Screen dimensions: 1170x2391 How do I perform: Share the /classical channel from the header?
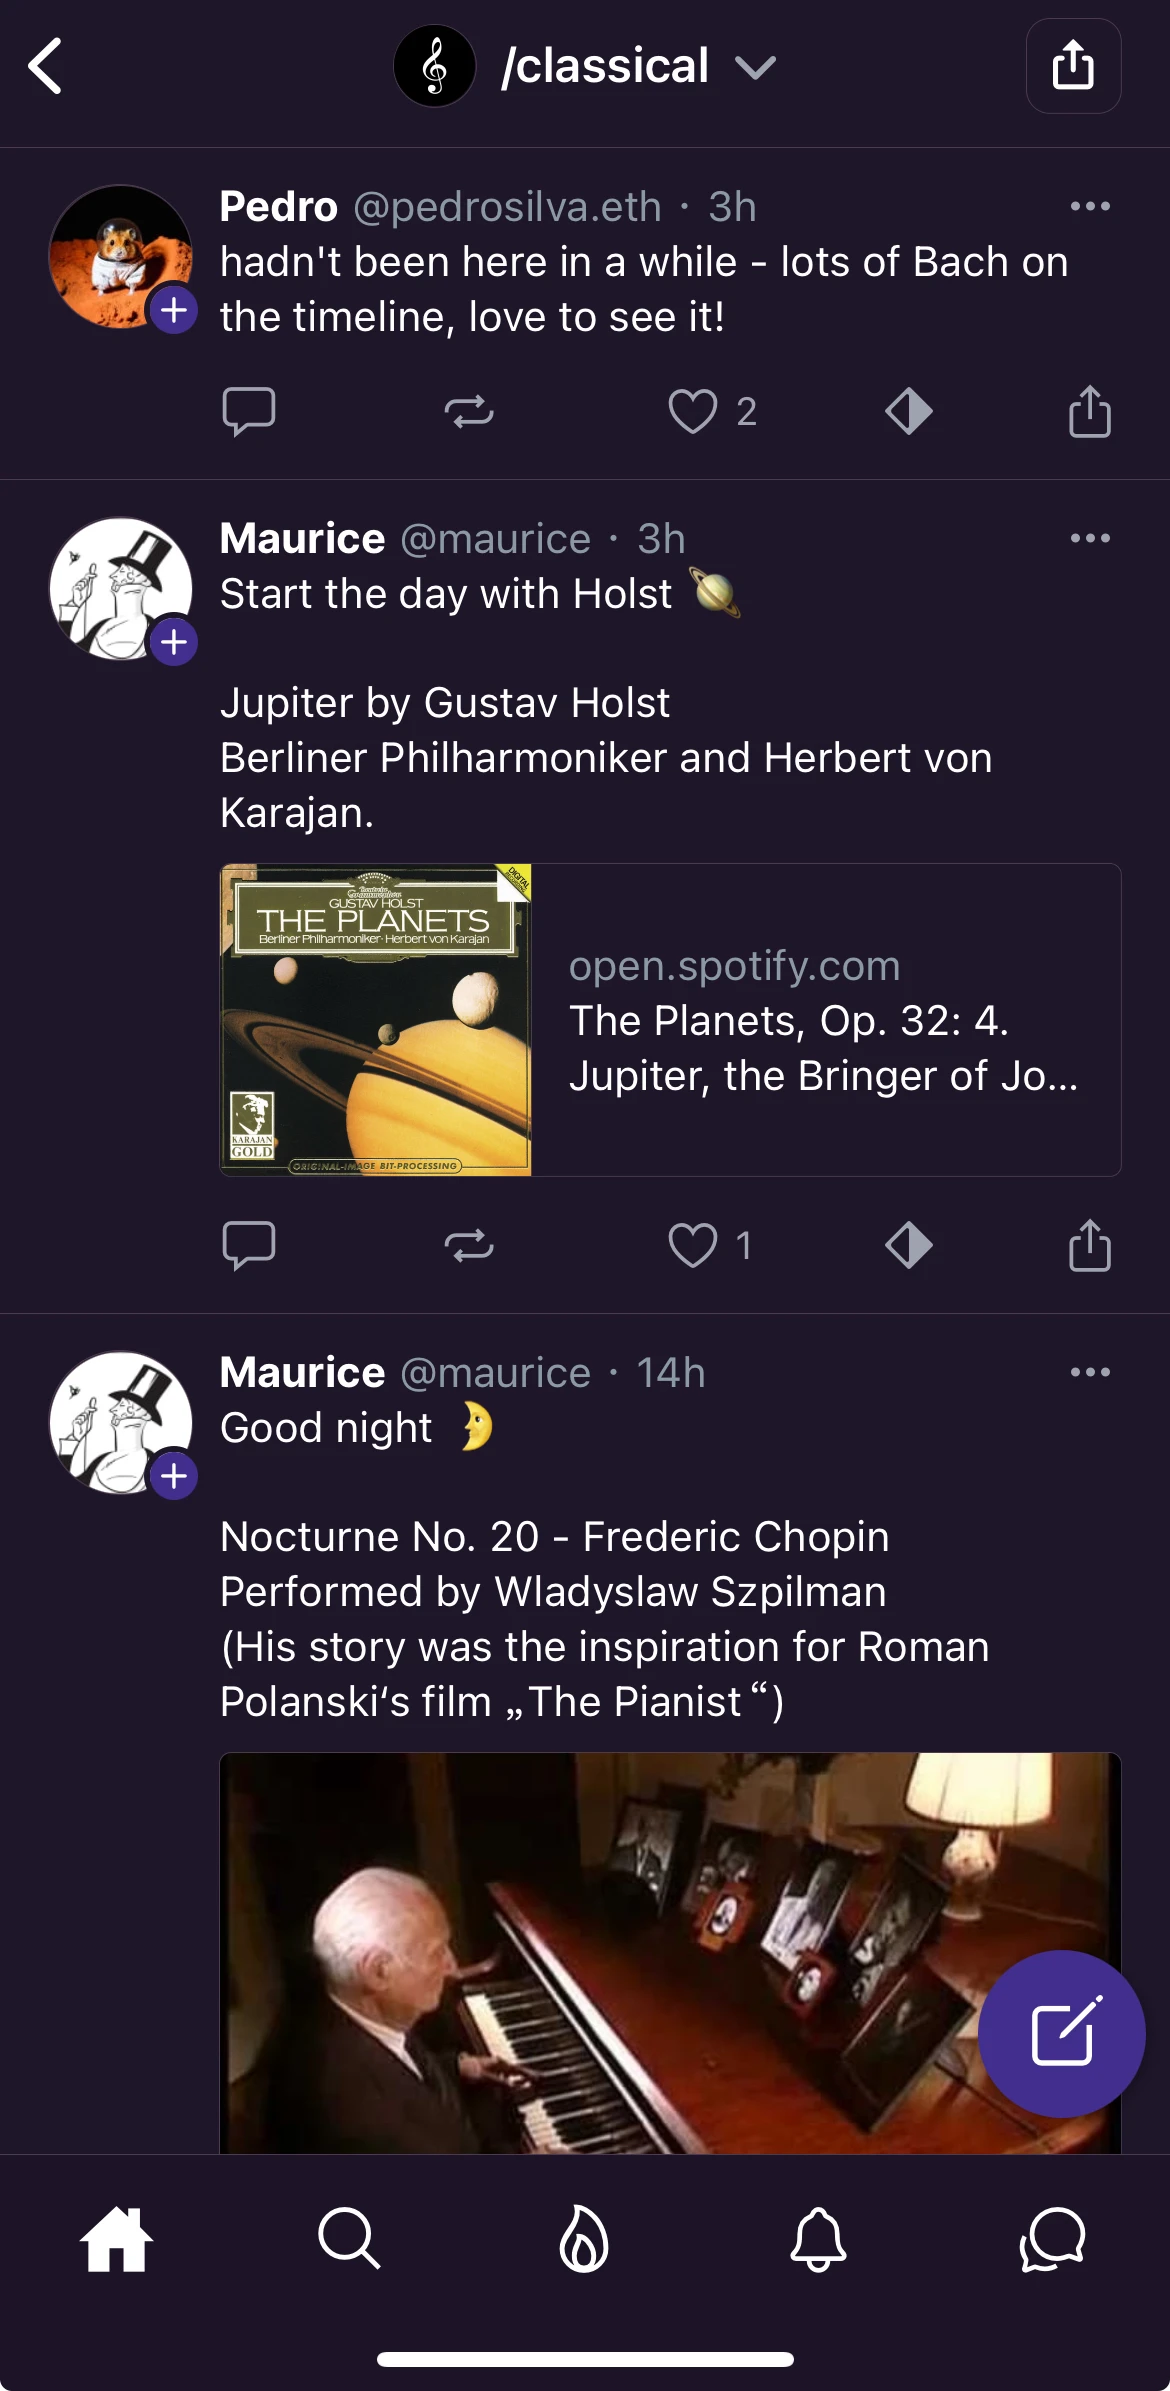(1073, 66)
